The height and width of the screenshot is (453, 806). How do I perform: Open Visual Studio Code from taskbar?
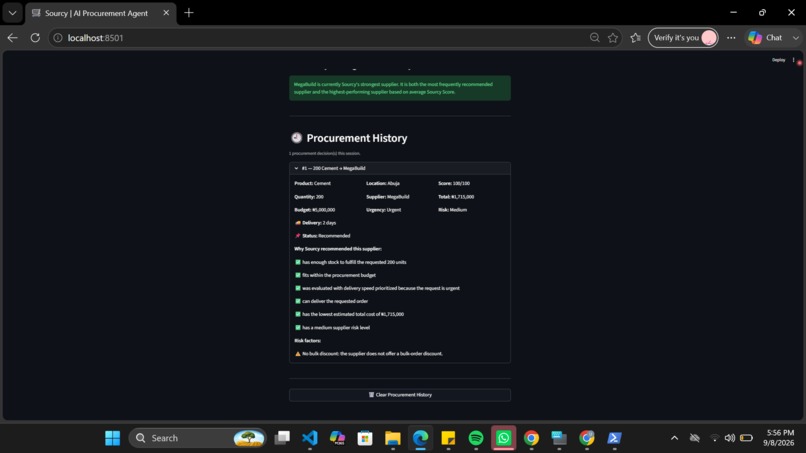tap(309, 438)
